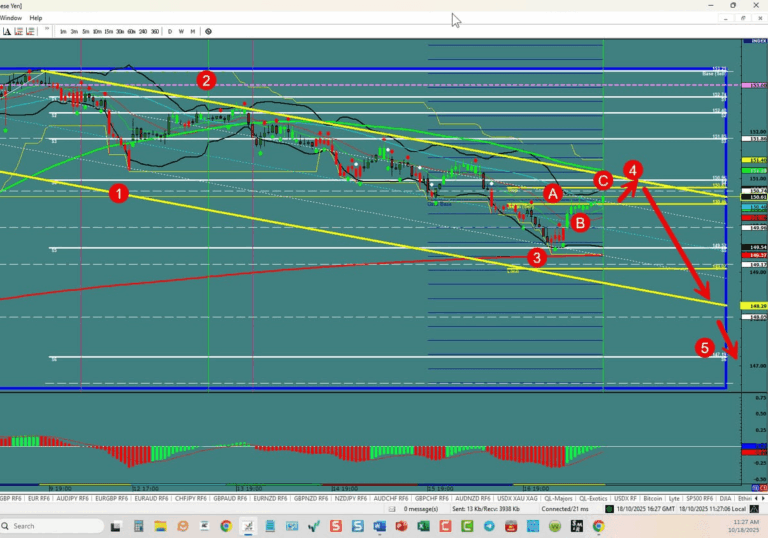Switch to the EURGBP RF6 tab
Viewport: 768px width, 538px height.
point(111,498)
